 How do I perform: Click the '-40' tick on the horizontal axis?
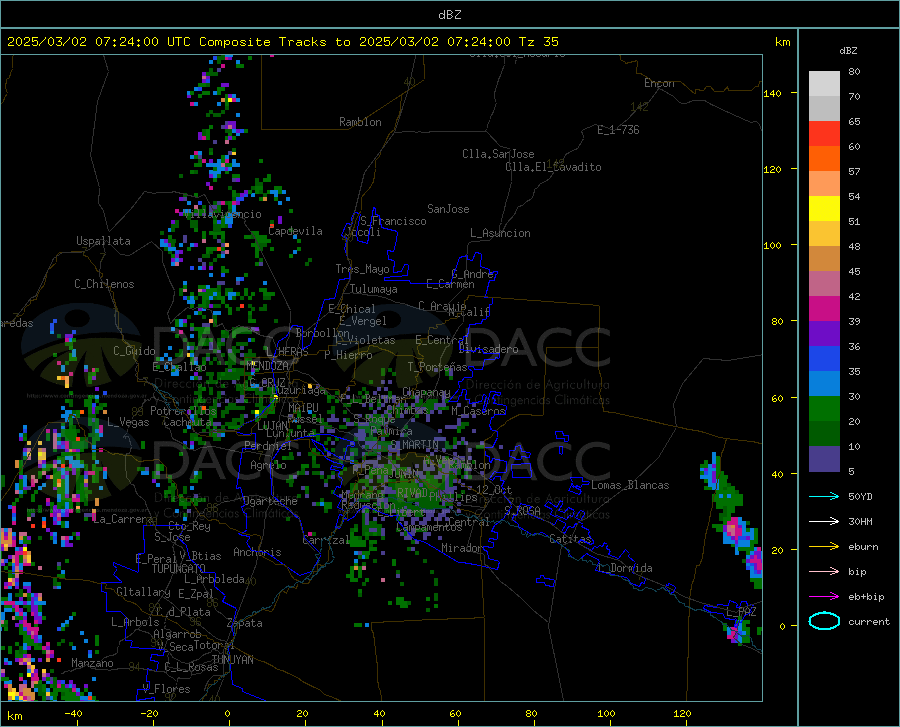[x=73, y=713]
